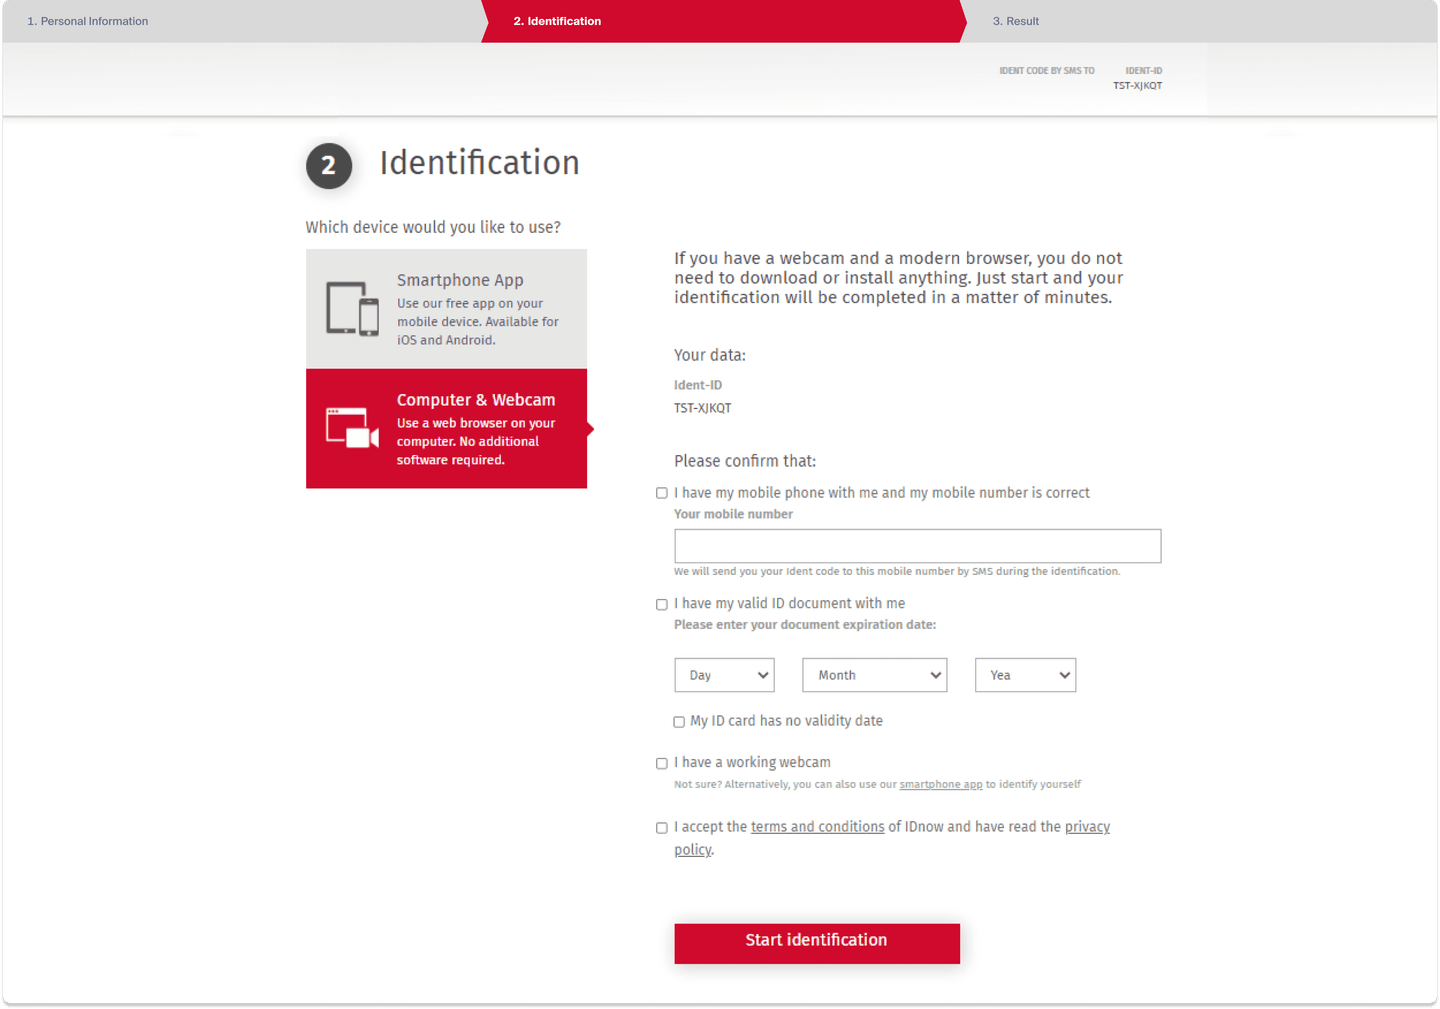Open the Year expiration dropdown
This screenshot has height=1009, width=1440.
click(1025, 675)
